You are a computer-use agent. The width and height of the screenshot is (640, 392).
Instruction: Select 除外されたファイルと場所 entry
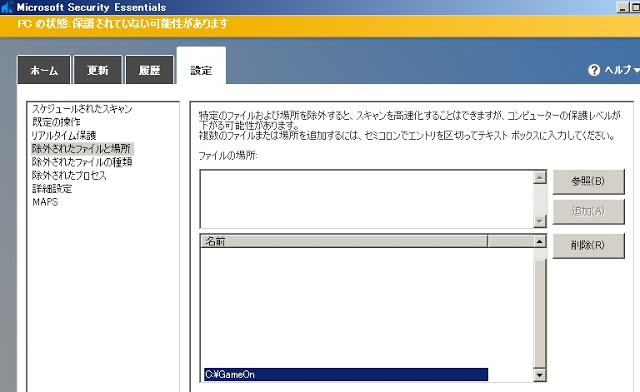[x=82, y=148]
